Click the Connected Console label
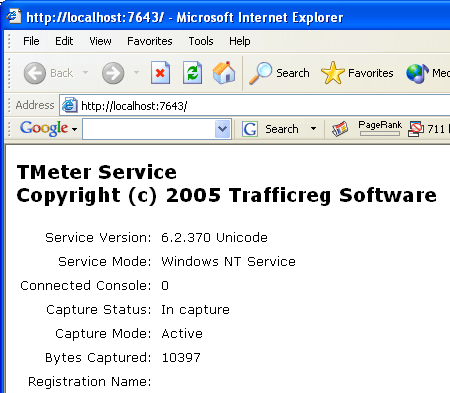Screen dimensions: 450x393 click(x=86, y=286)
